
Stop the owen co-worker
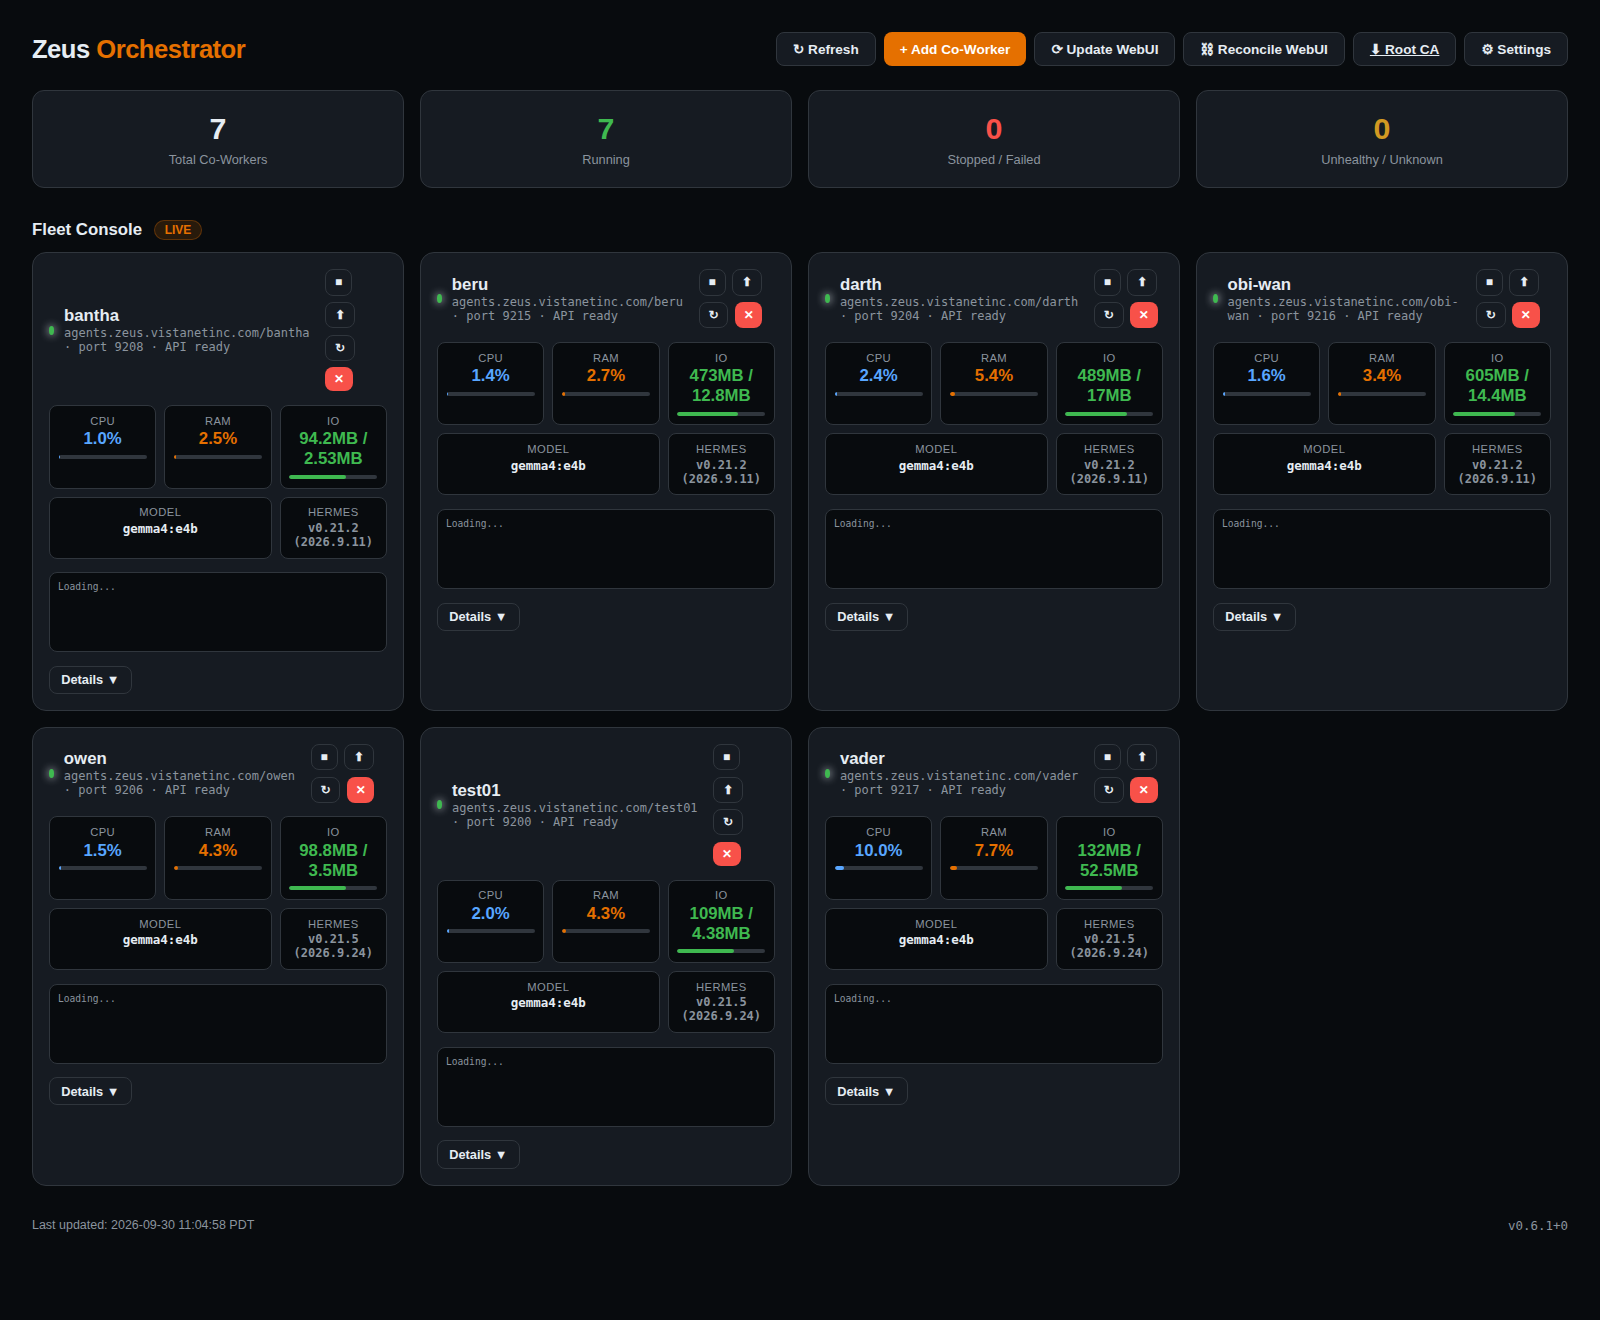324,757
